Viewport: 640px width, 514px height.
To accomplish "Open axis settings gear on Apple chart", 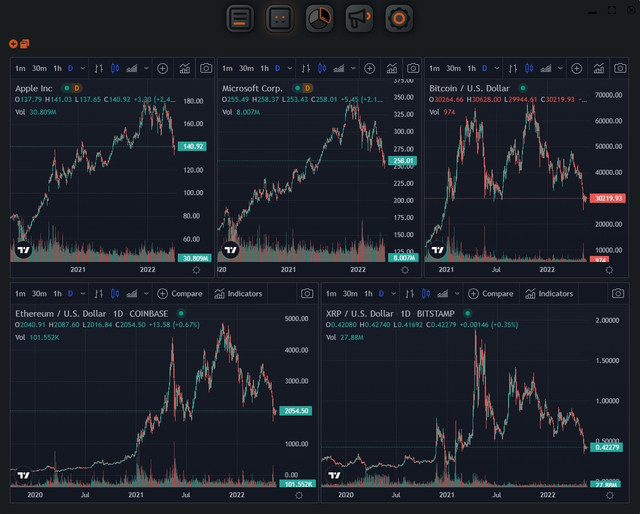I will pos(196,270).
